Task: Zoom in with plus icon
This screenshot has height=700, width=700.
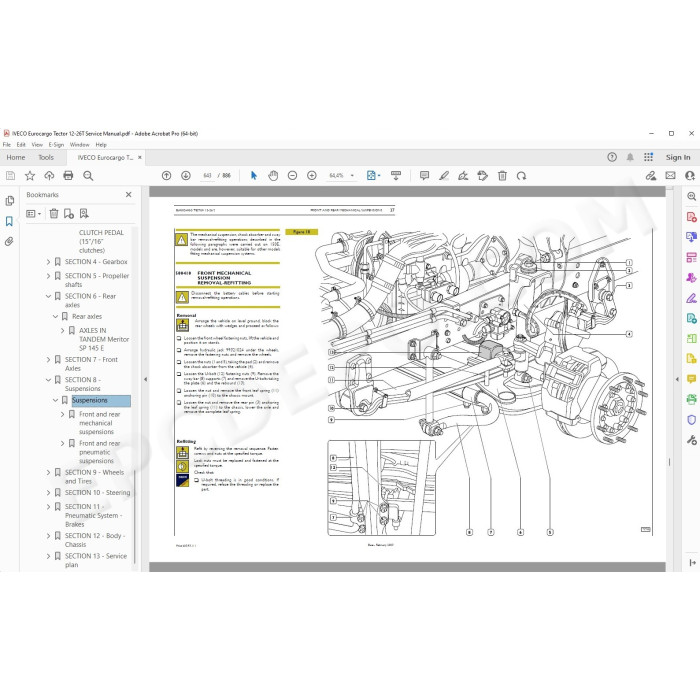Action: 312,175
